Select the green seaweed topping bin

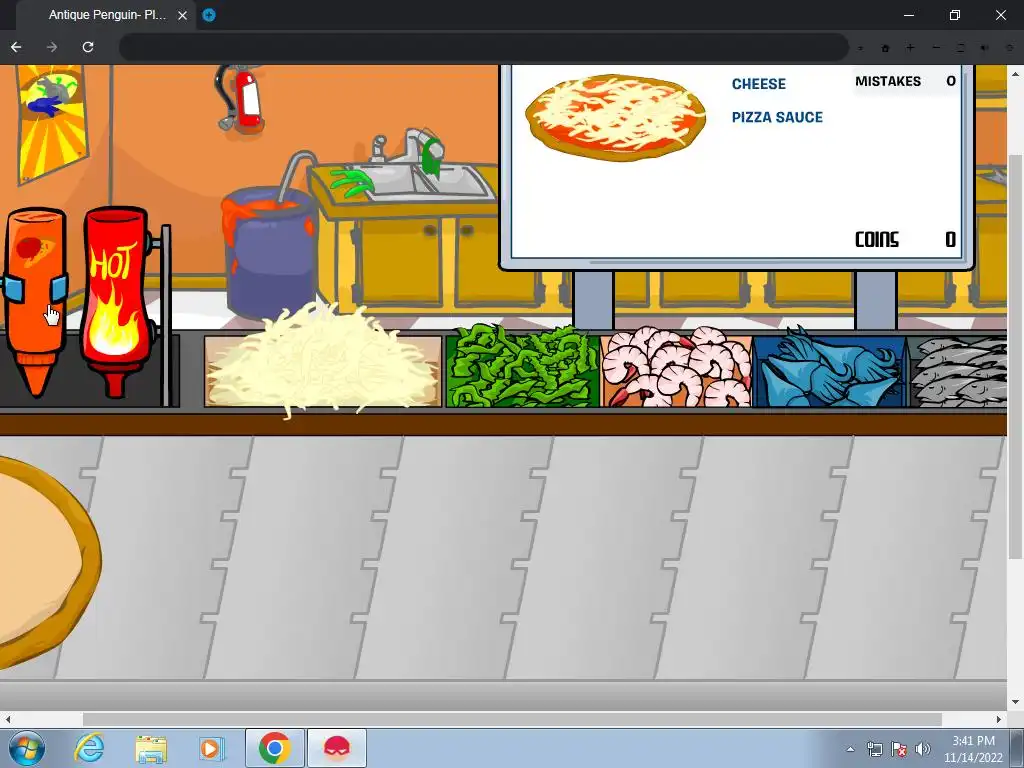(x=522, y=368)
